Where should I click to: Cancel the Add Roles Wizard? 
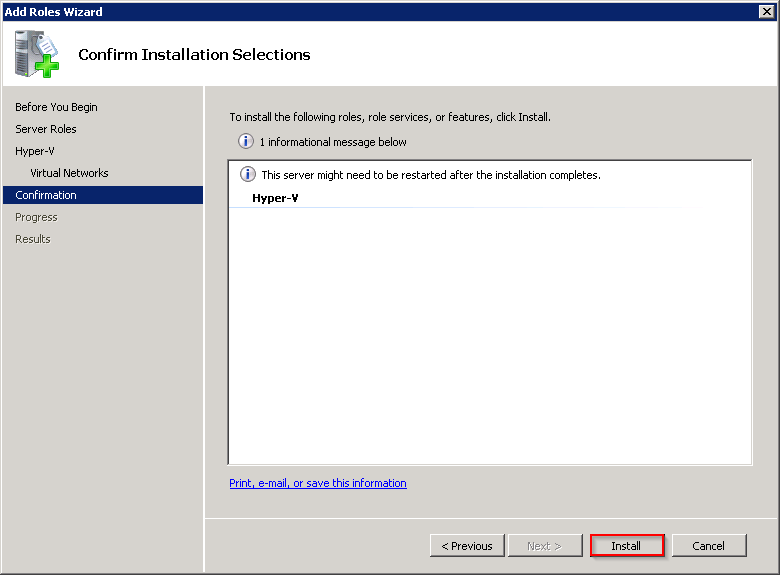pos(709,546)
